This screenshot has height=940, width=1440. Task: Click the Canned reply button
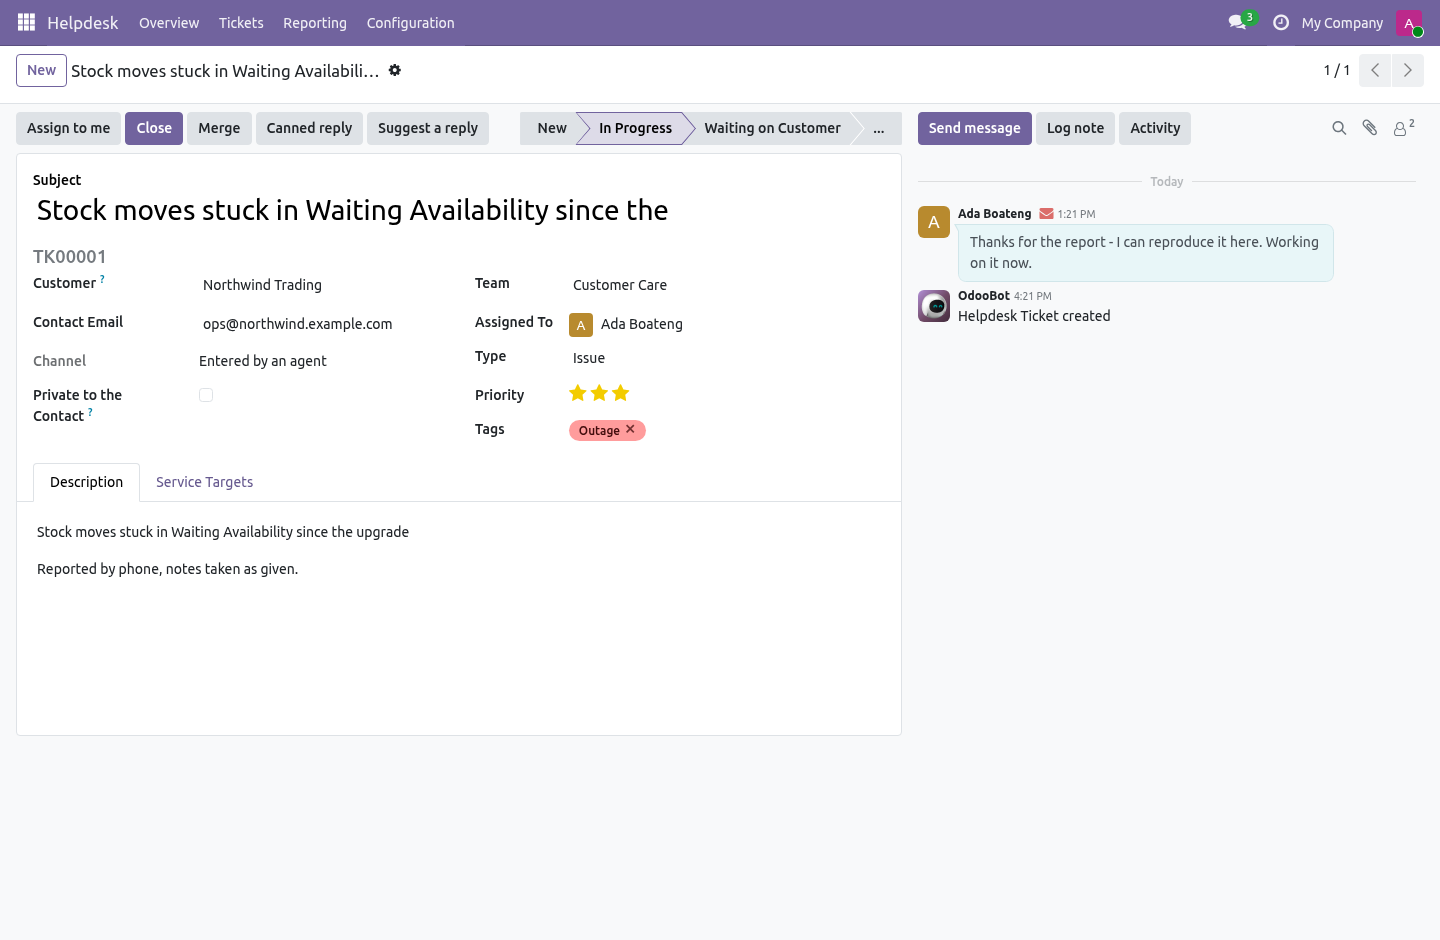tap(309, 128)
